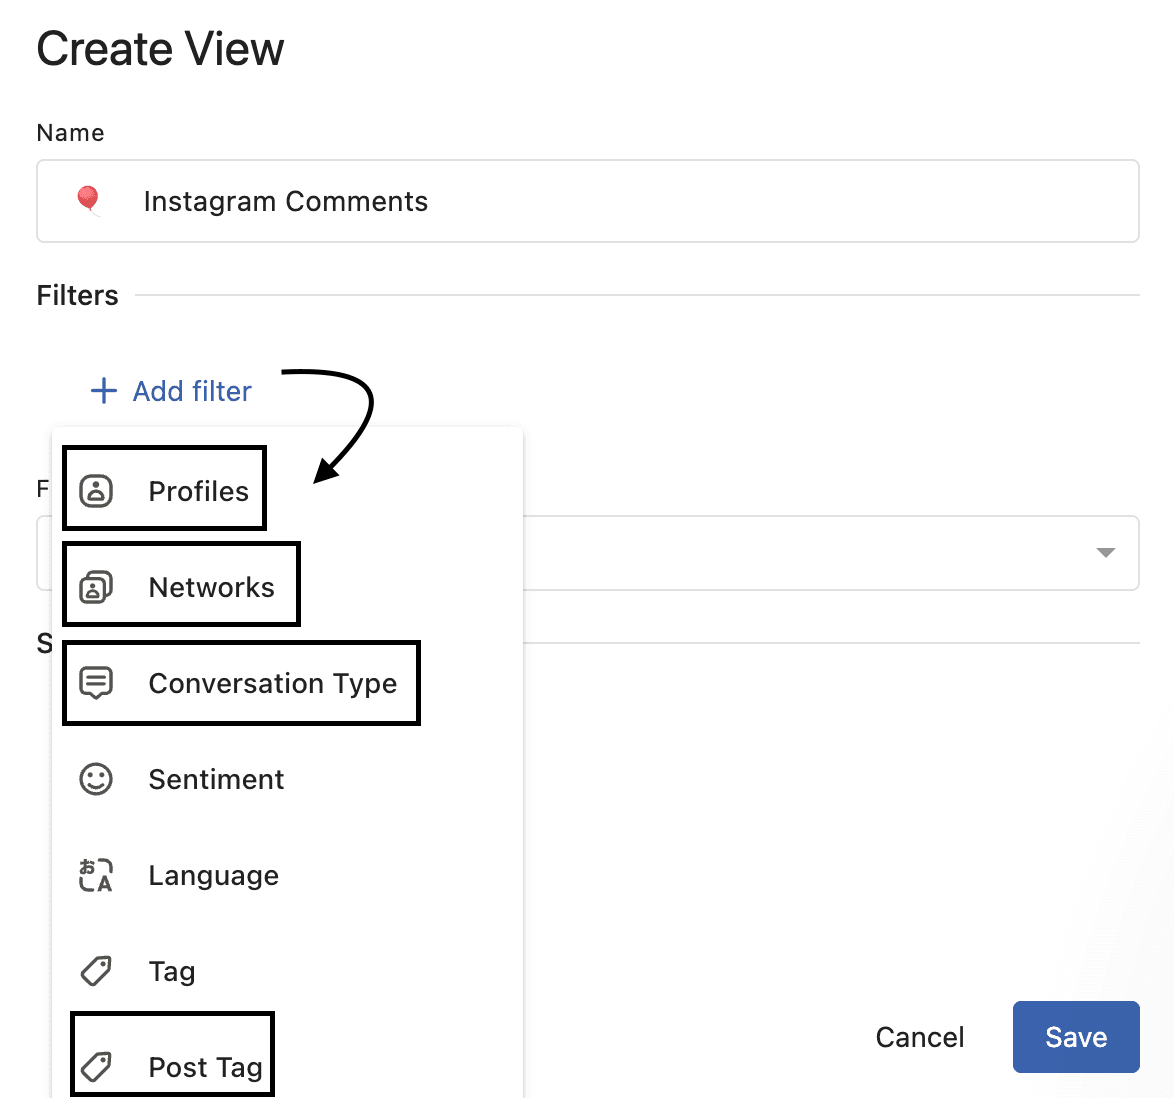Select Networks filter option

[x=211, y=587]
